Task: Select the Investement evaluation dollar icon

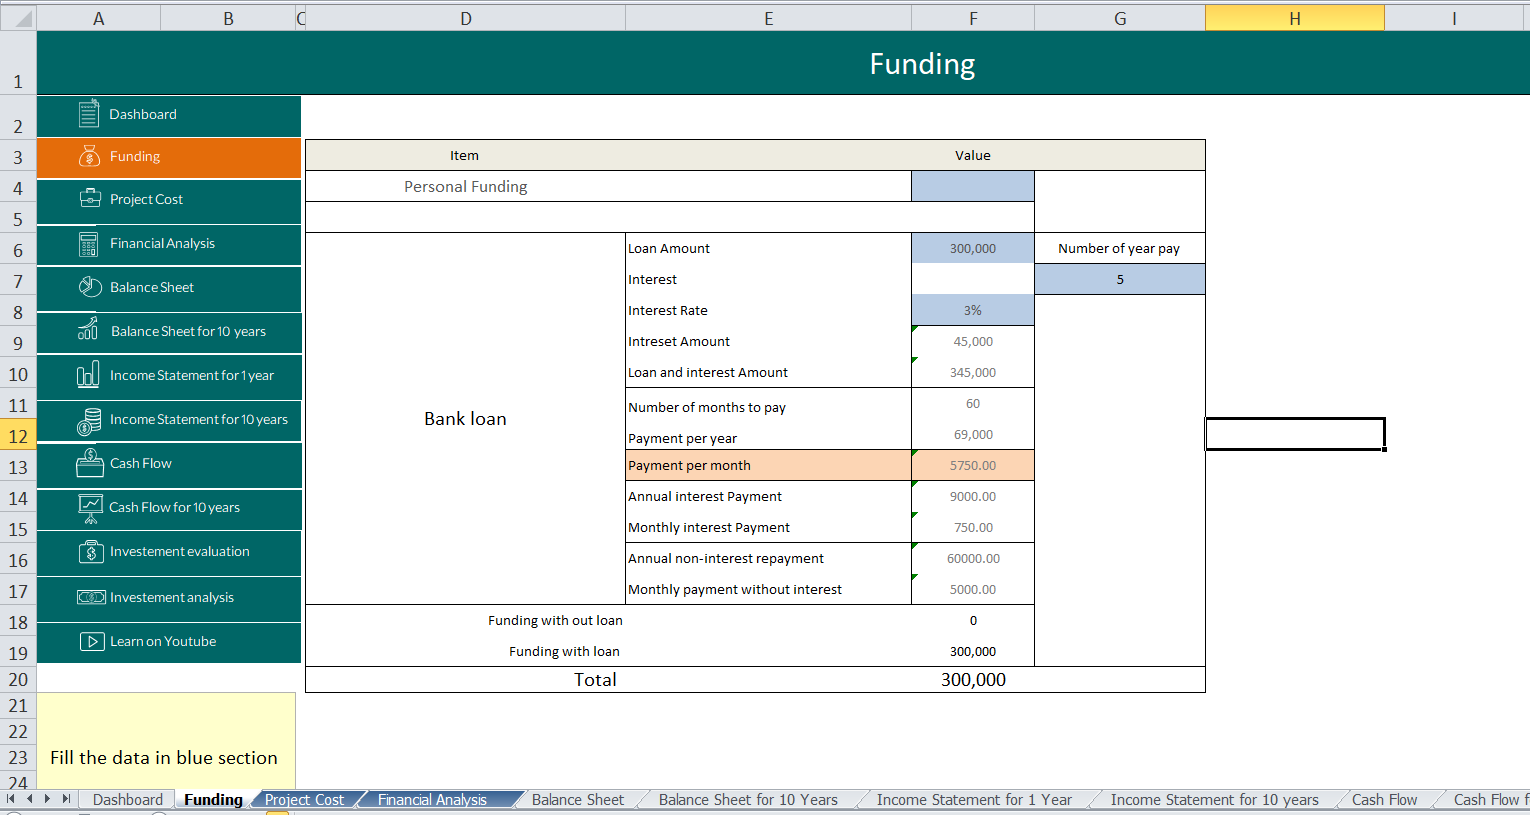Action: click(x=88, y=553)
